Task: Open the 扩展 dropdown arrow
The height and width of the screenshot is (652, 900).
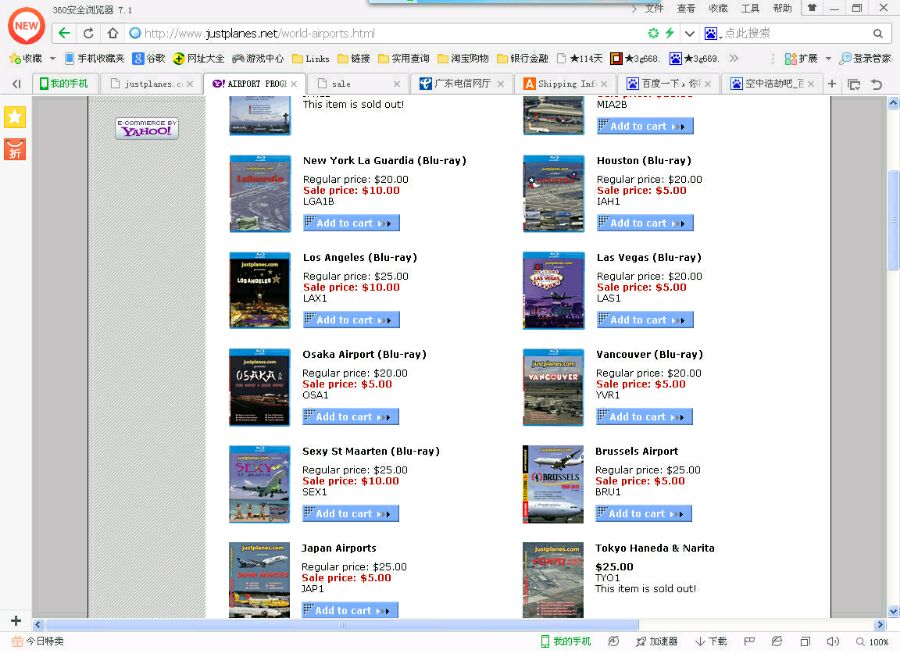Action: click(x=828, y=59)
